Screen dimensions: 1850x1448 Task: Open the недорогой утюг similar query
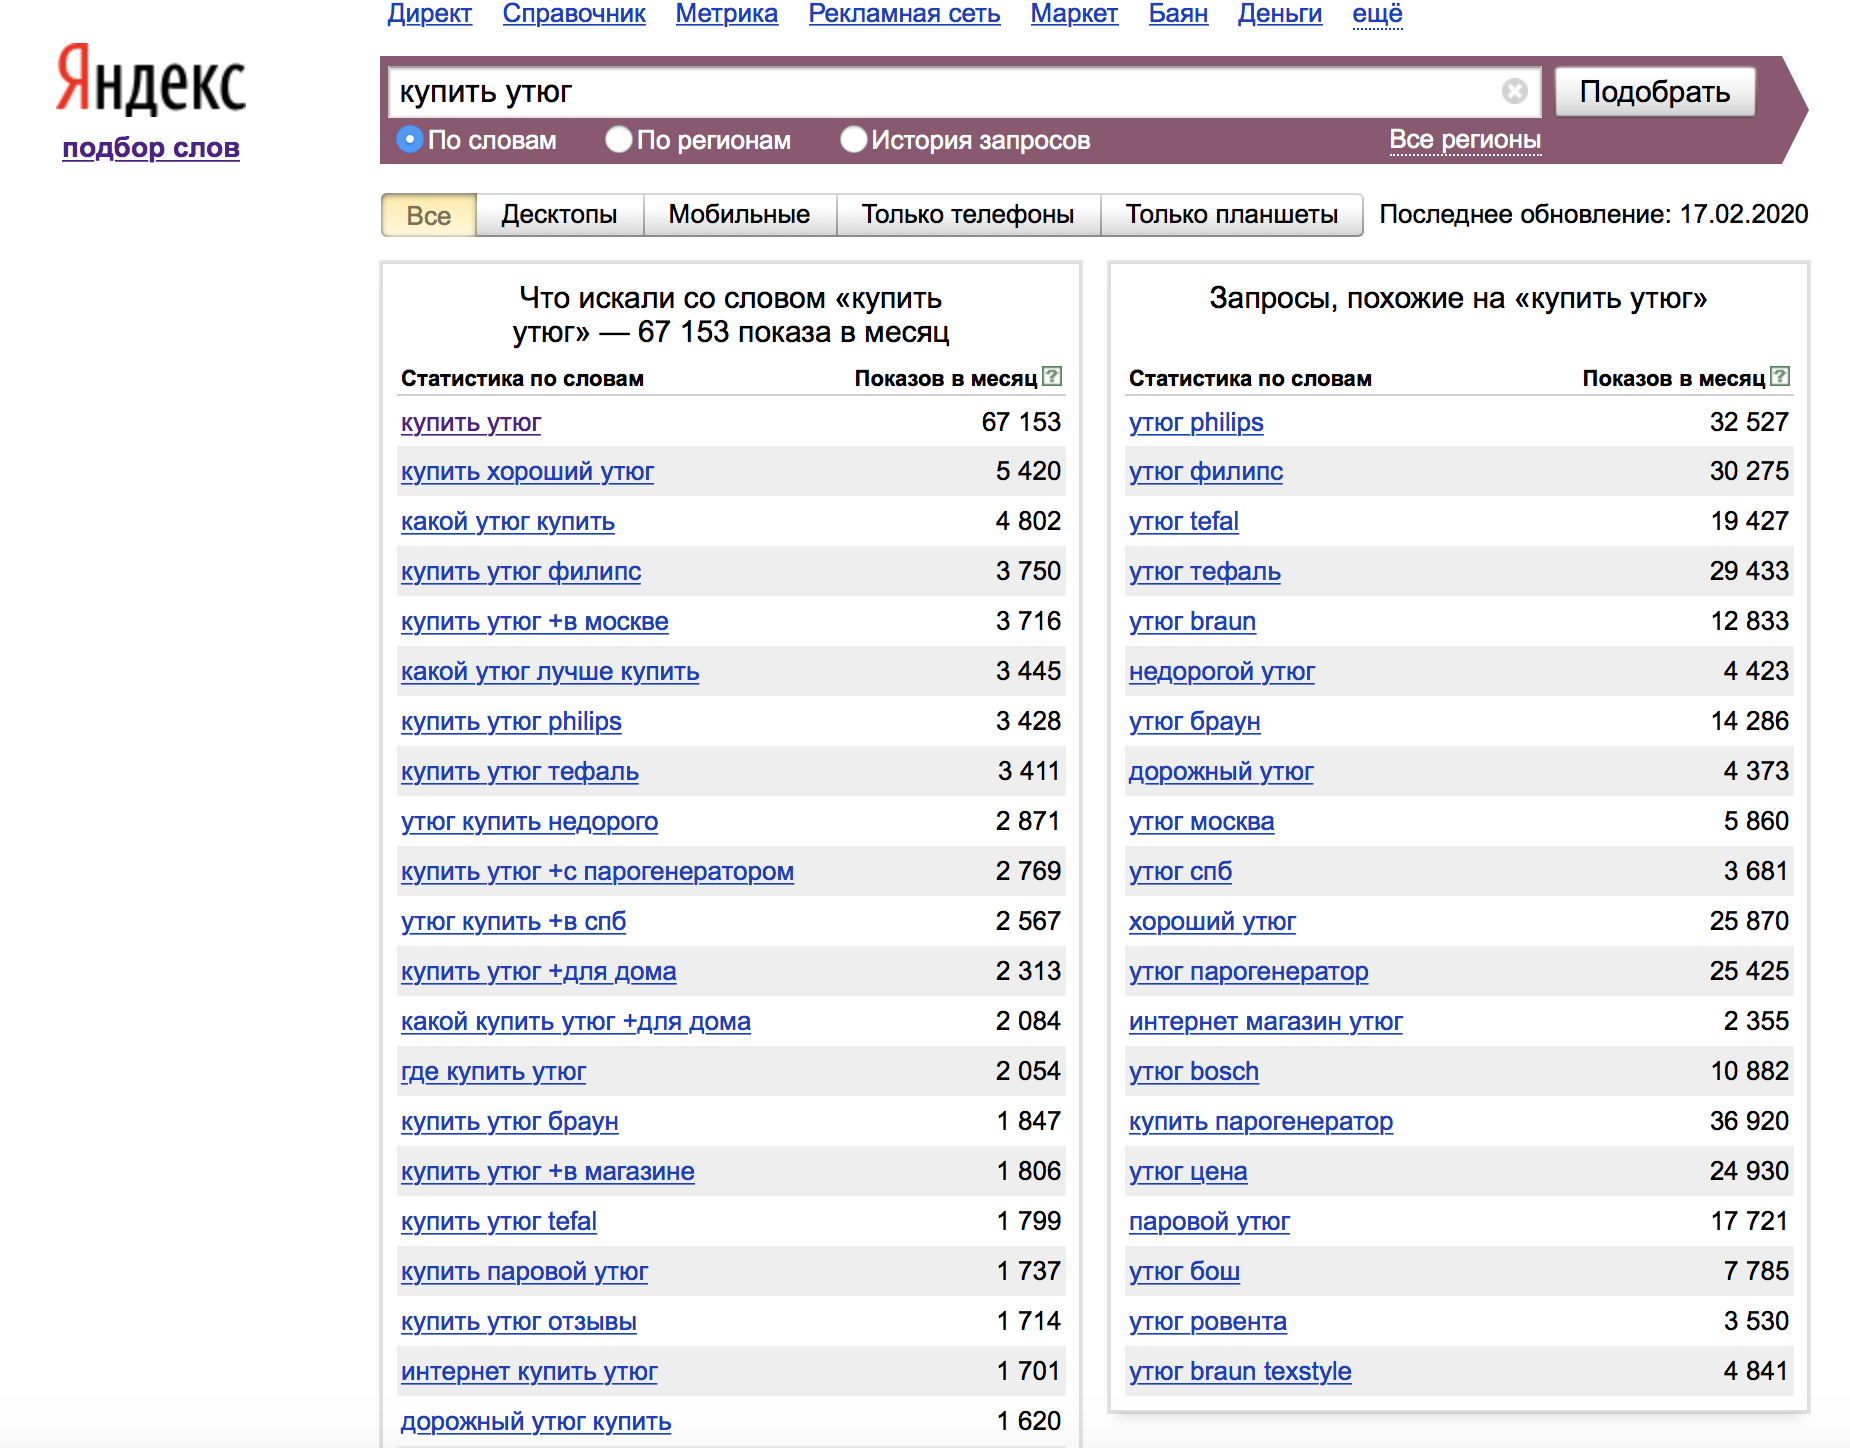1221,672
